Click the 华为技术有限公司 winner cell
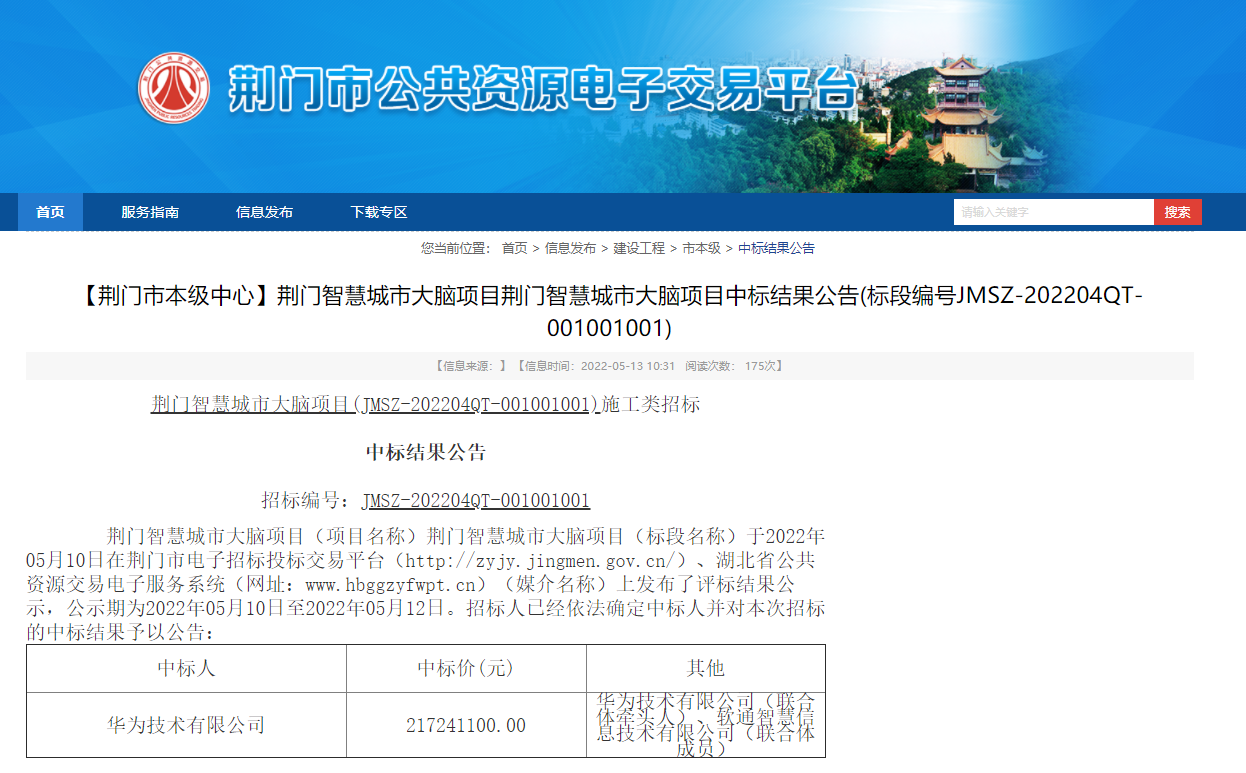Viewport: 1246px width, 773px height. click(x=186, y=725)
